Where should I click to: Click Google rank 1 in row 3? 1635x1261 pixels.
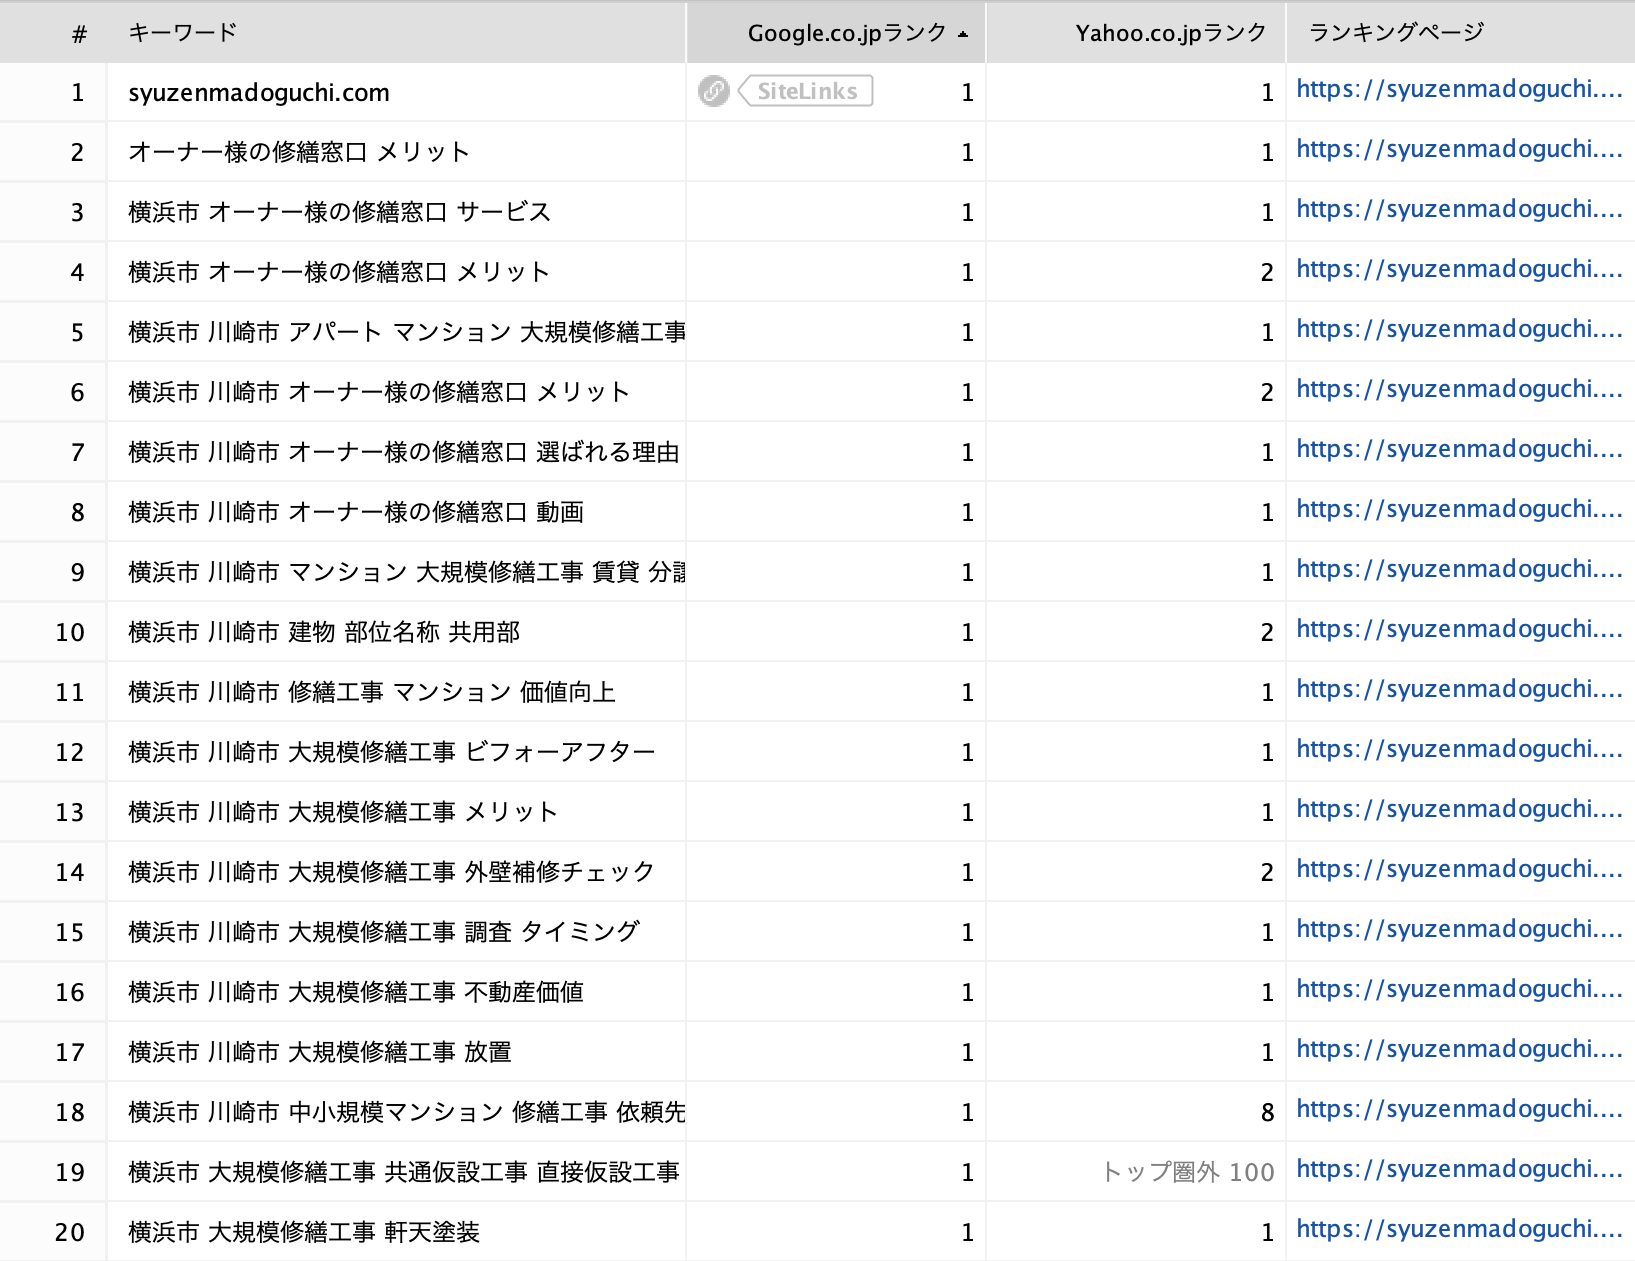click(x=967, y=212)
